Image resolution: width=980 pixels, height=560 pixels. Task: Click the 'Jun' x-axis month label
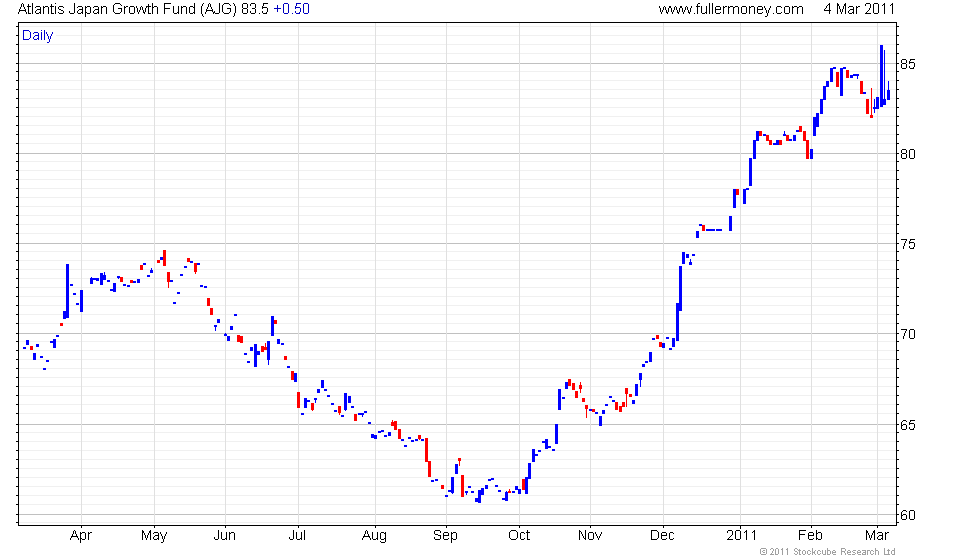pos(224,536)
